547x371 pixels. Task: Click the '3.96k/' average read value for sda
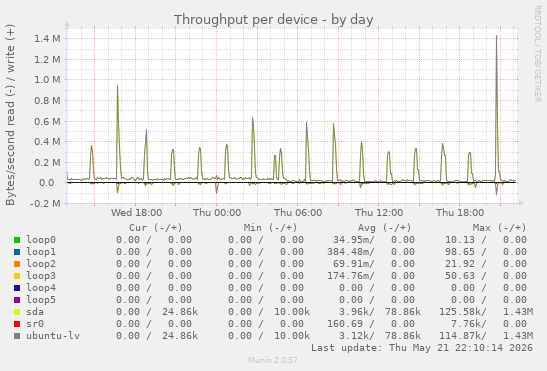point(357,312)
